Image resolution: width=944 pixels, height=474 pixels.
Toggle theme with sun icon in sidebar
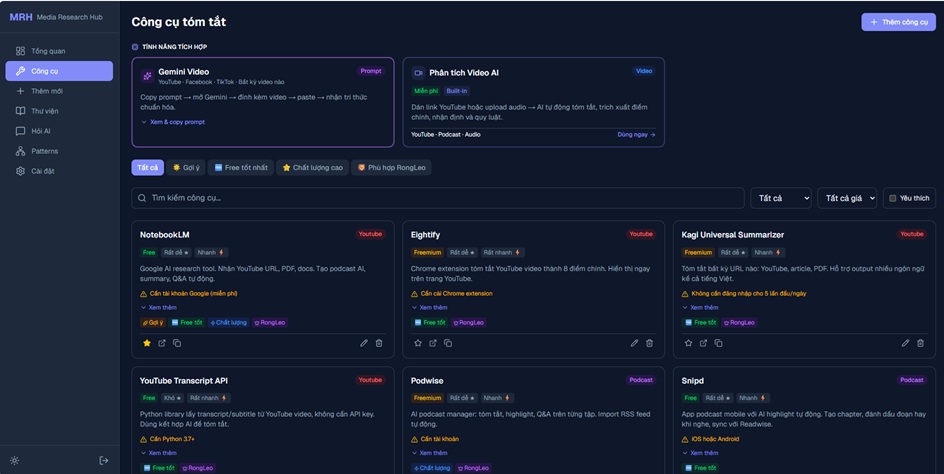[x=14, y=460]
